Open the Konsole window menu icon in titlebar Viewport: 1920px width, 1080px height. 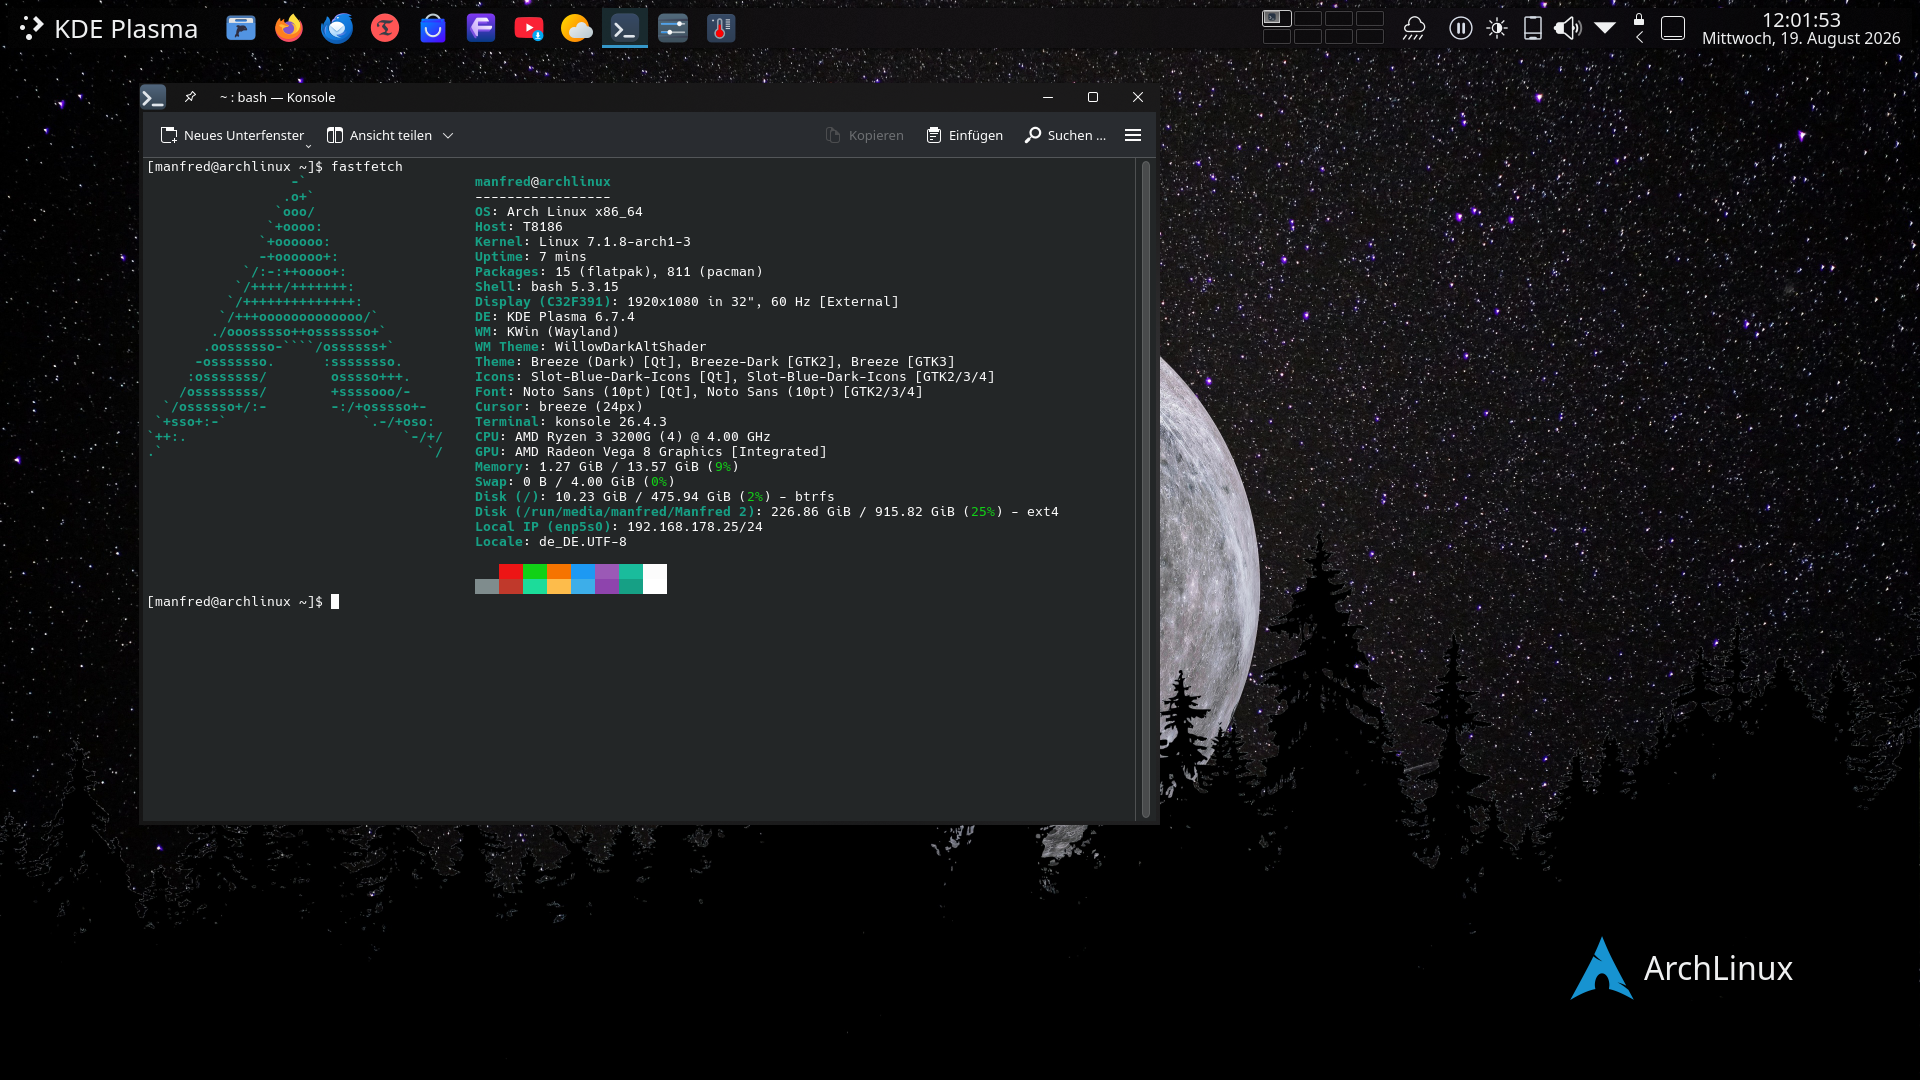[x=153, y=97]
